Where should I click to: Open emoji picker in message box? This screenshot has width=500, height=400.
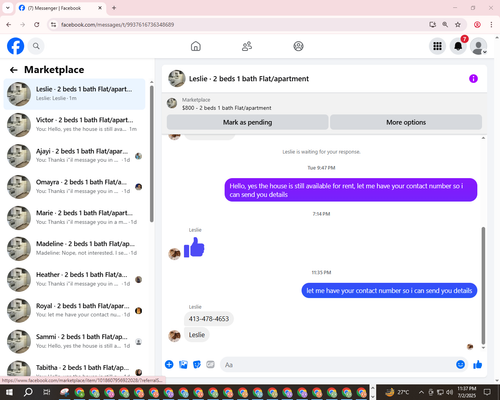coord(460,364)
